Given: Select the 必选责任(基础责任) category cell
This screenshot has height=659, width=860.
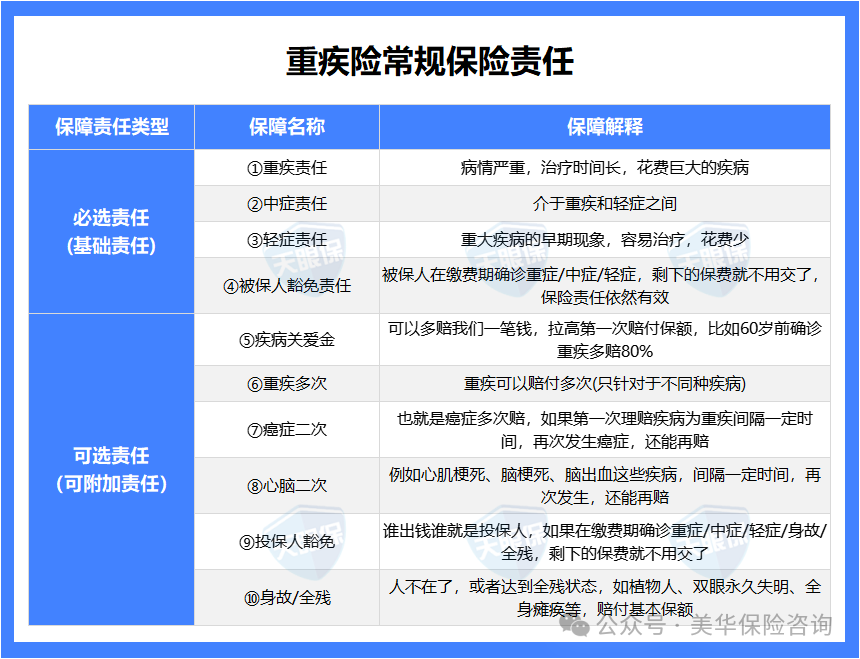Looking at the screenshot, I should pos(111,230).
